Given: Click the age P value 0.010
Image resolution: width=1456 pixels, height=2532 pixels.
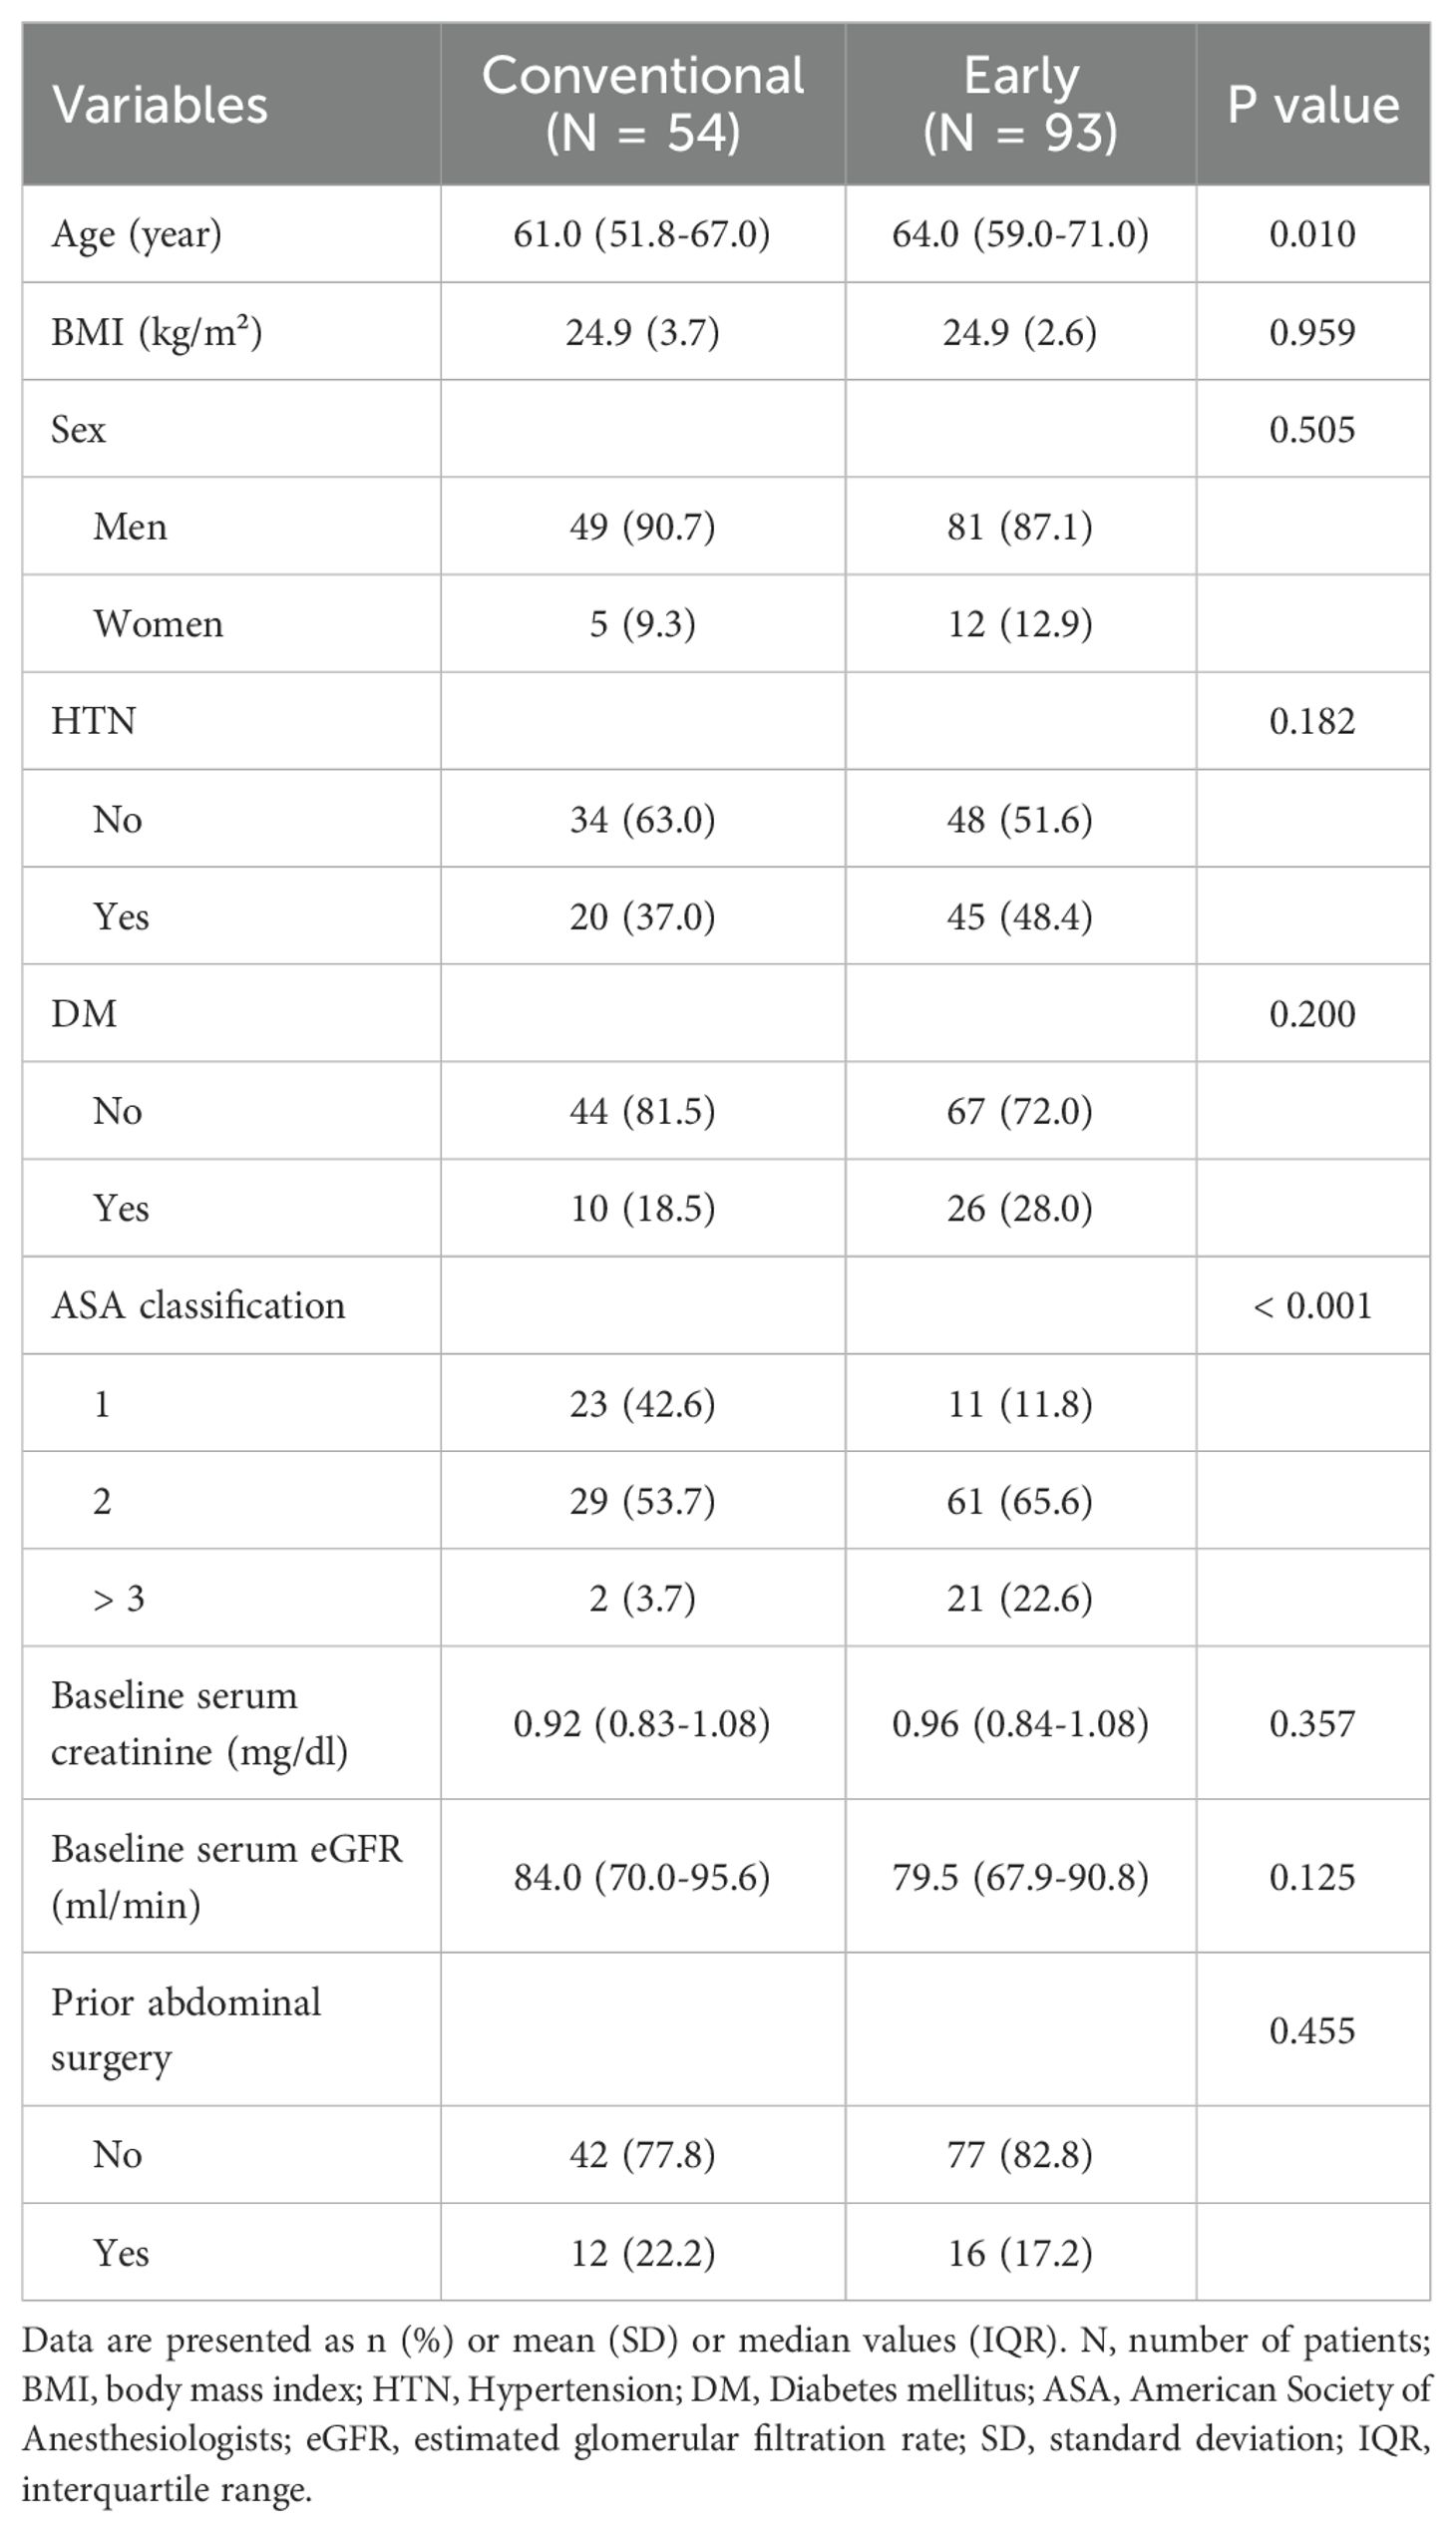Looking at the screenshot, I should (x=1312, y=234).
